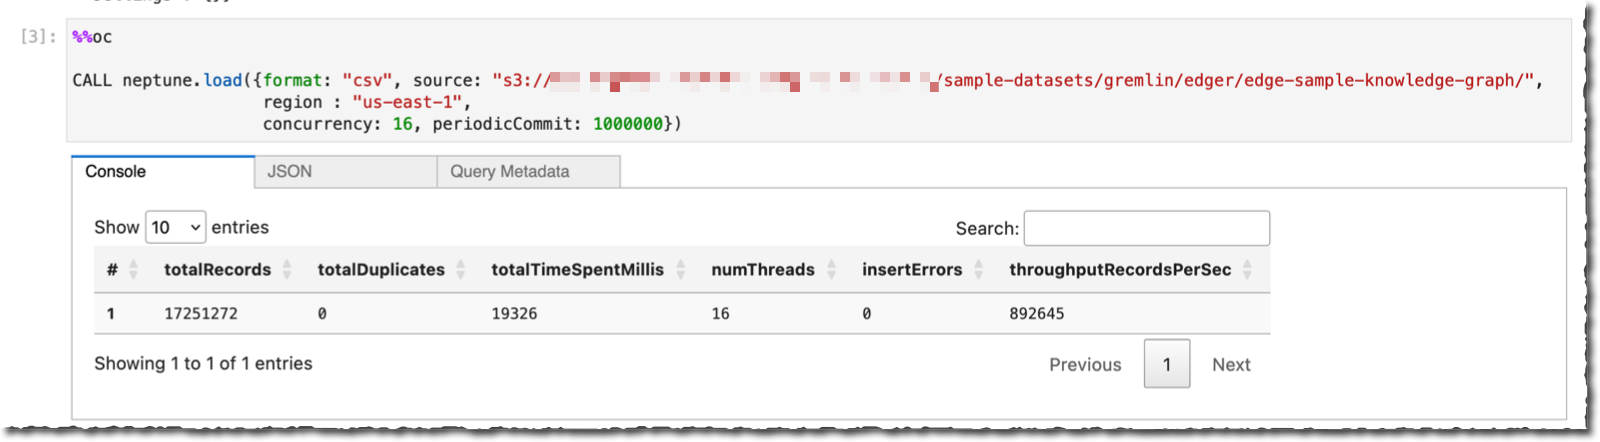Sort by totalRecords column arrows
Screen dimensions: 1600x442
tap(287, 269)
